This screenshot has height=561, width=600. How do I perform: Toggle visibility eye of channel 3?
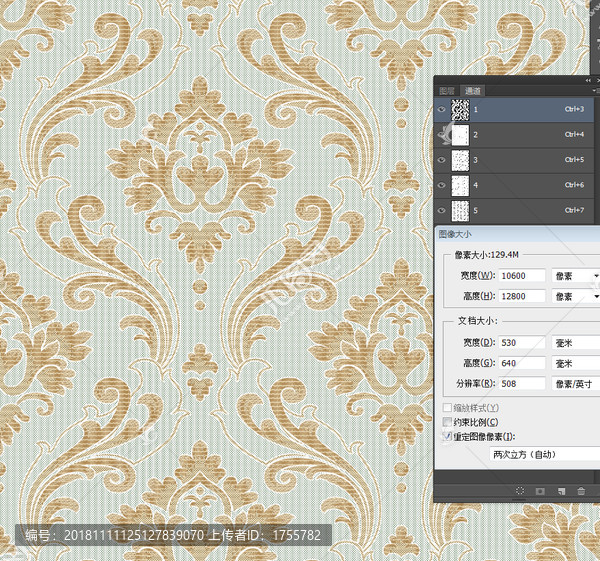pos(441,160)
